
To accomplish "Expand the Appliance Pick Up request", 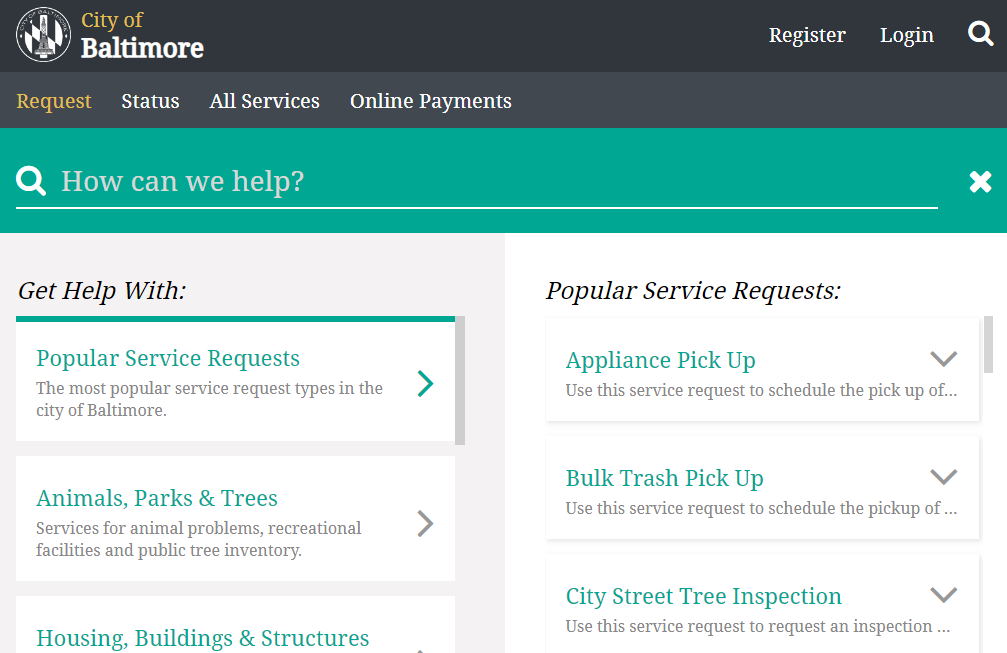I will pyautogui.click(x=943, y=360).
